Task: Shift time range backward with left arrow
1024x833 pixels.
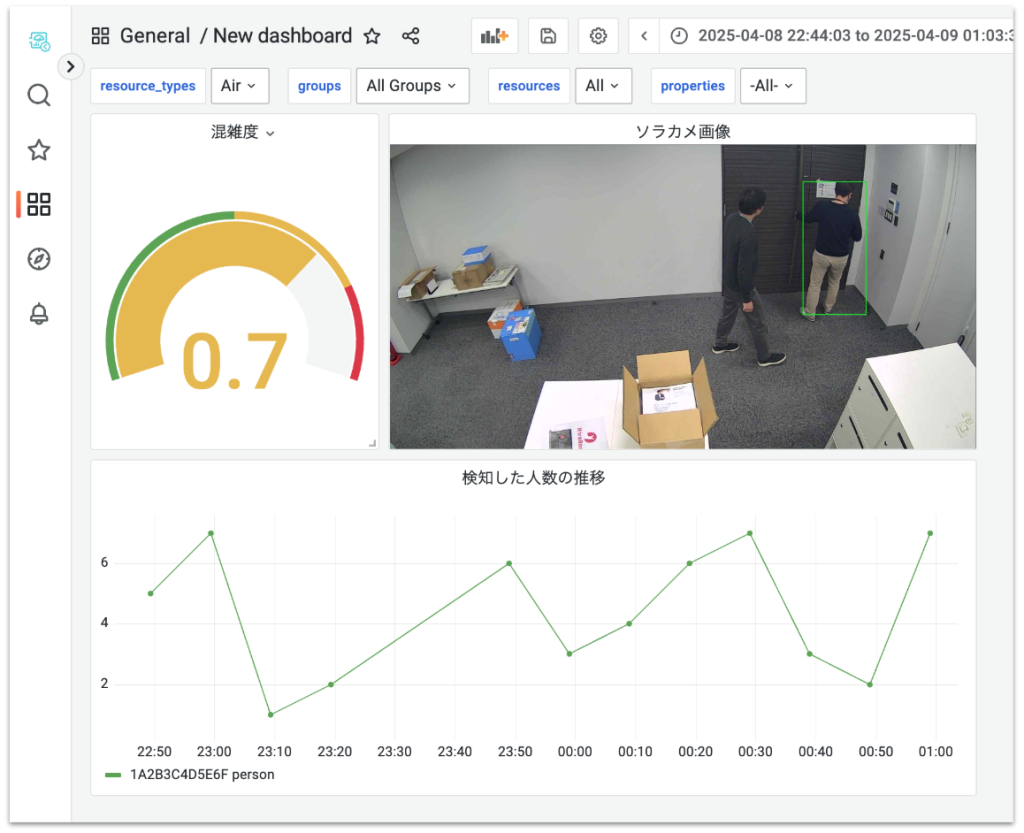Action: pyautogui.click(x=644, y=36)
